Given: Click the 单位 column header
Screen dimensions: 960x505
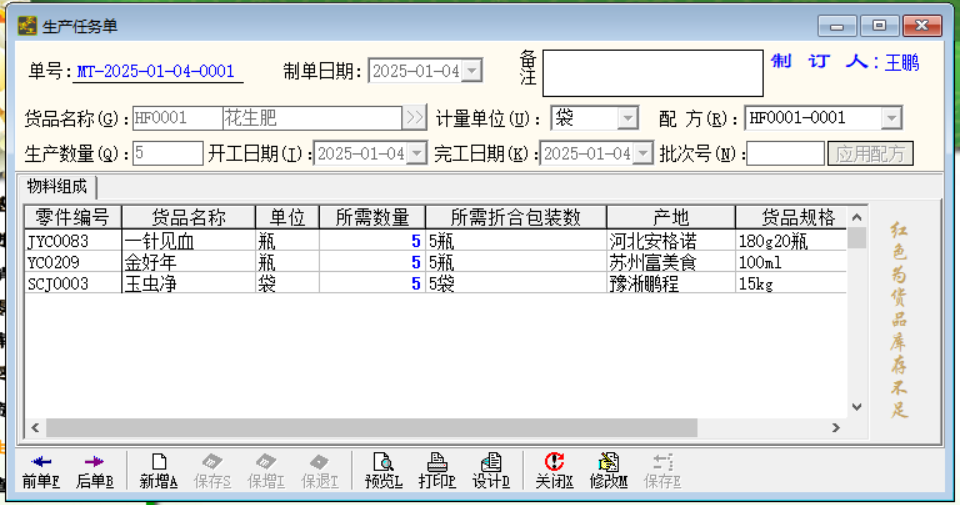Looking at the screenshot, I should pyautogui.click(x=287, y=217).
